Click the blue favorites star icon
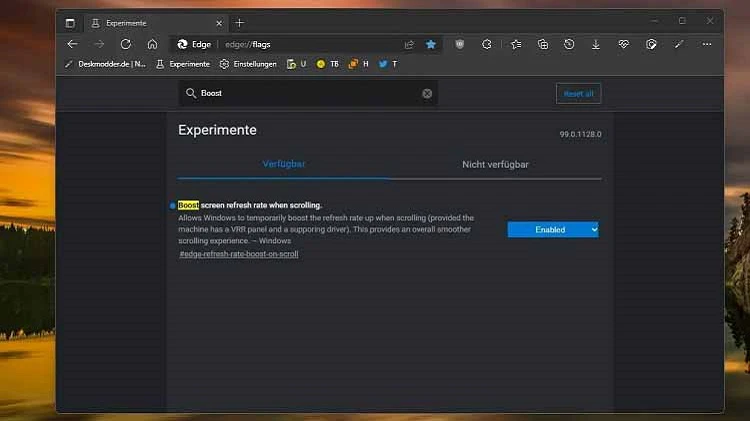The height and width of the screenshot is (421, 750). coord(430,44)
